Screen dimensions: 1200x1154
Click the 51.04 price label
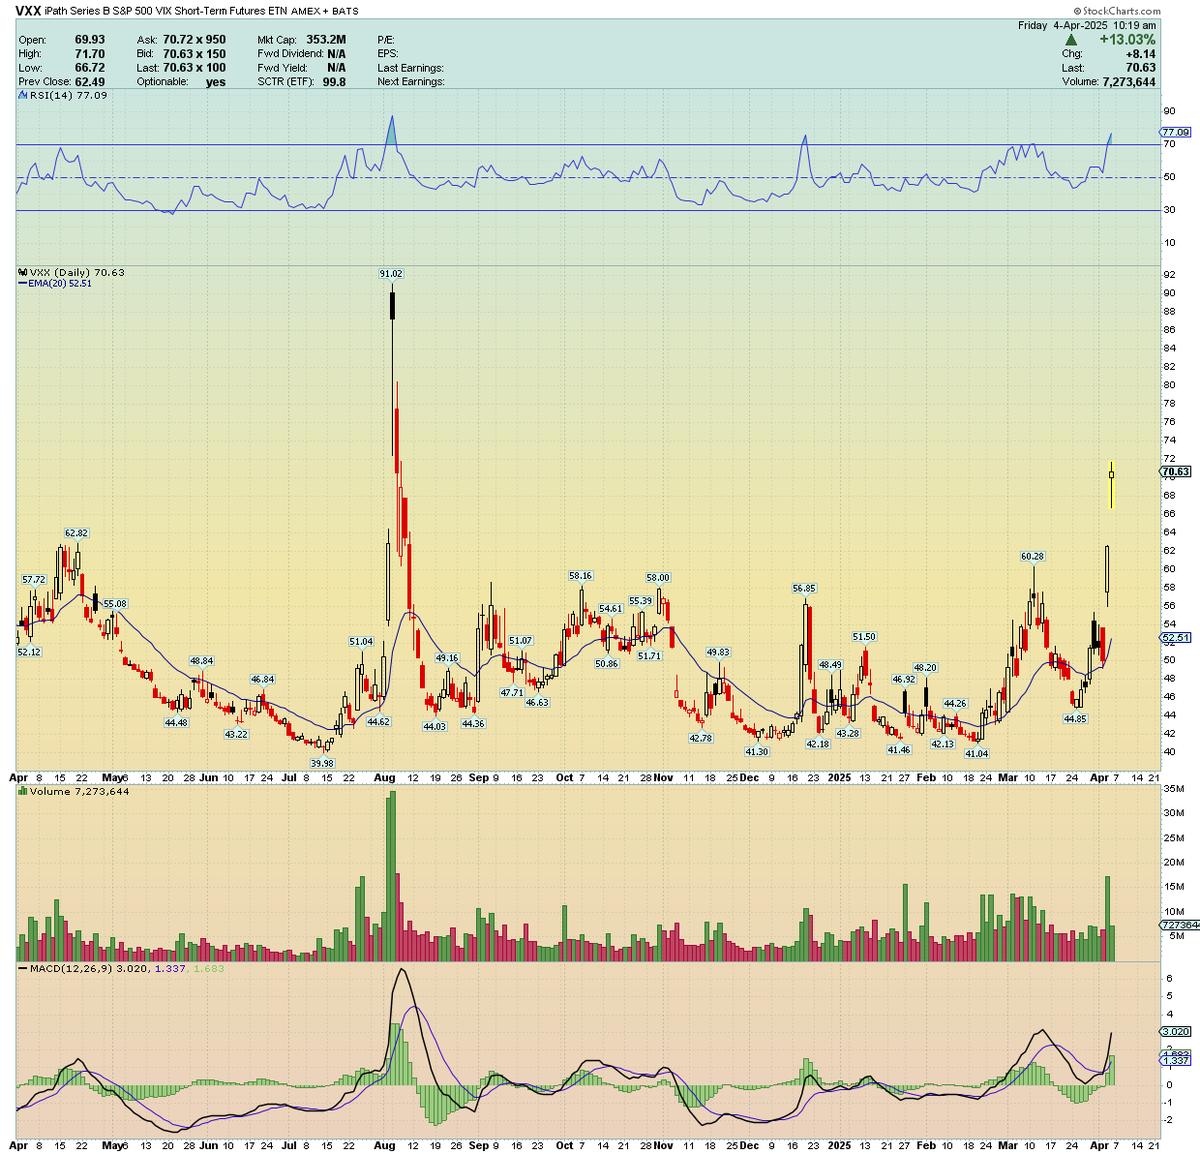point(361,641)
